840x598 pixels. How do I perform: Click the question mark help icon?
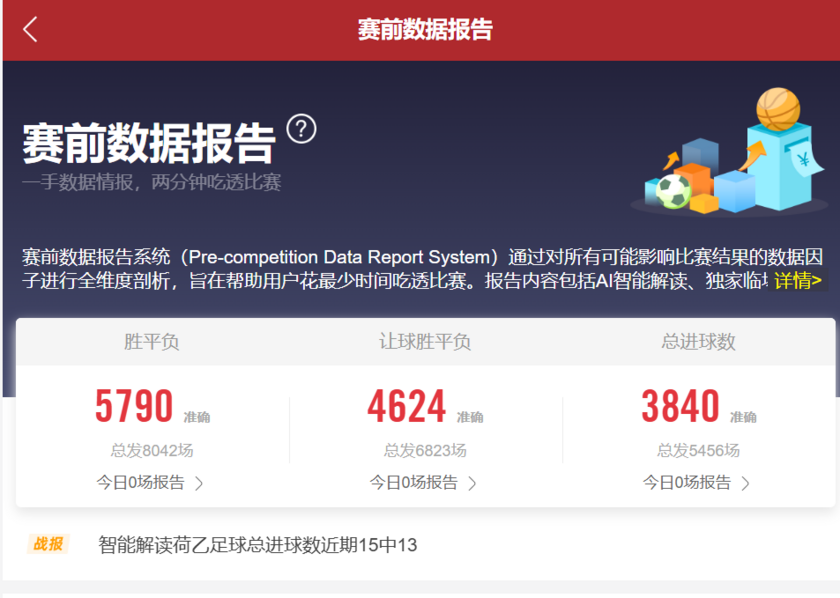(x=301, y=129)
